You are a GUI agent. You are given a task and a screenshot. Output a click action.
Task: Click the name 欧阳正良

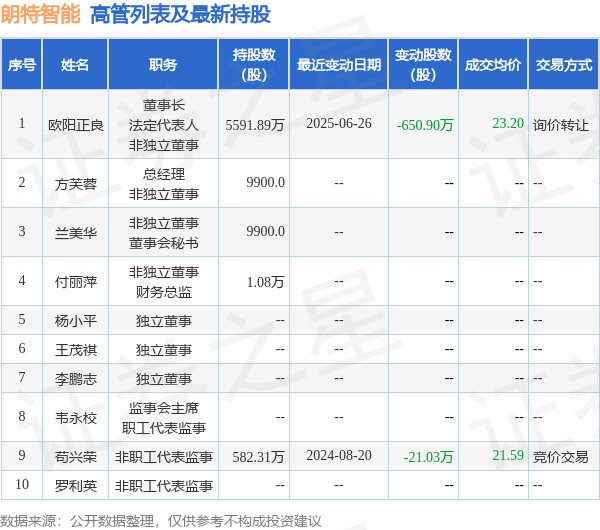tap(76, 125)
